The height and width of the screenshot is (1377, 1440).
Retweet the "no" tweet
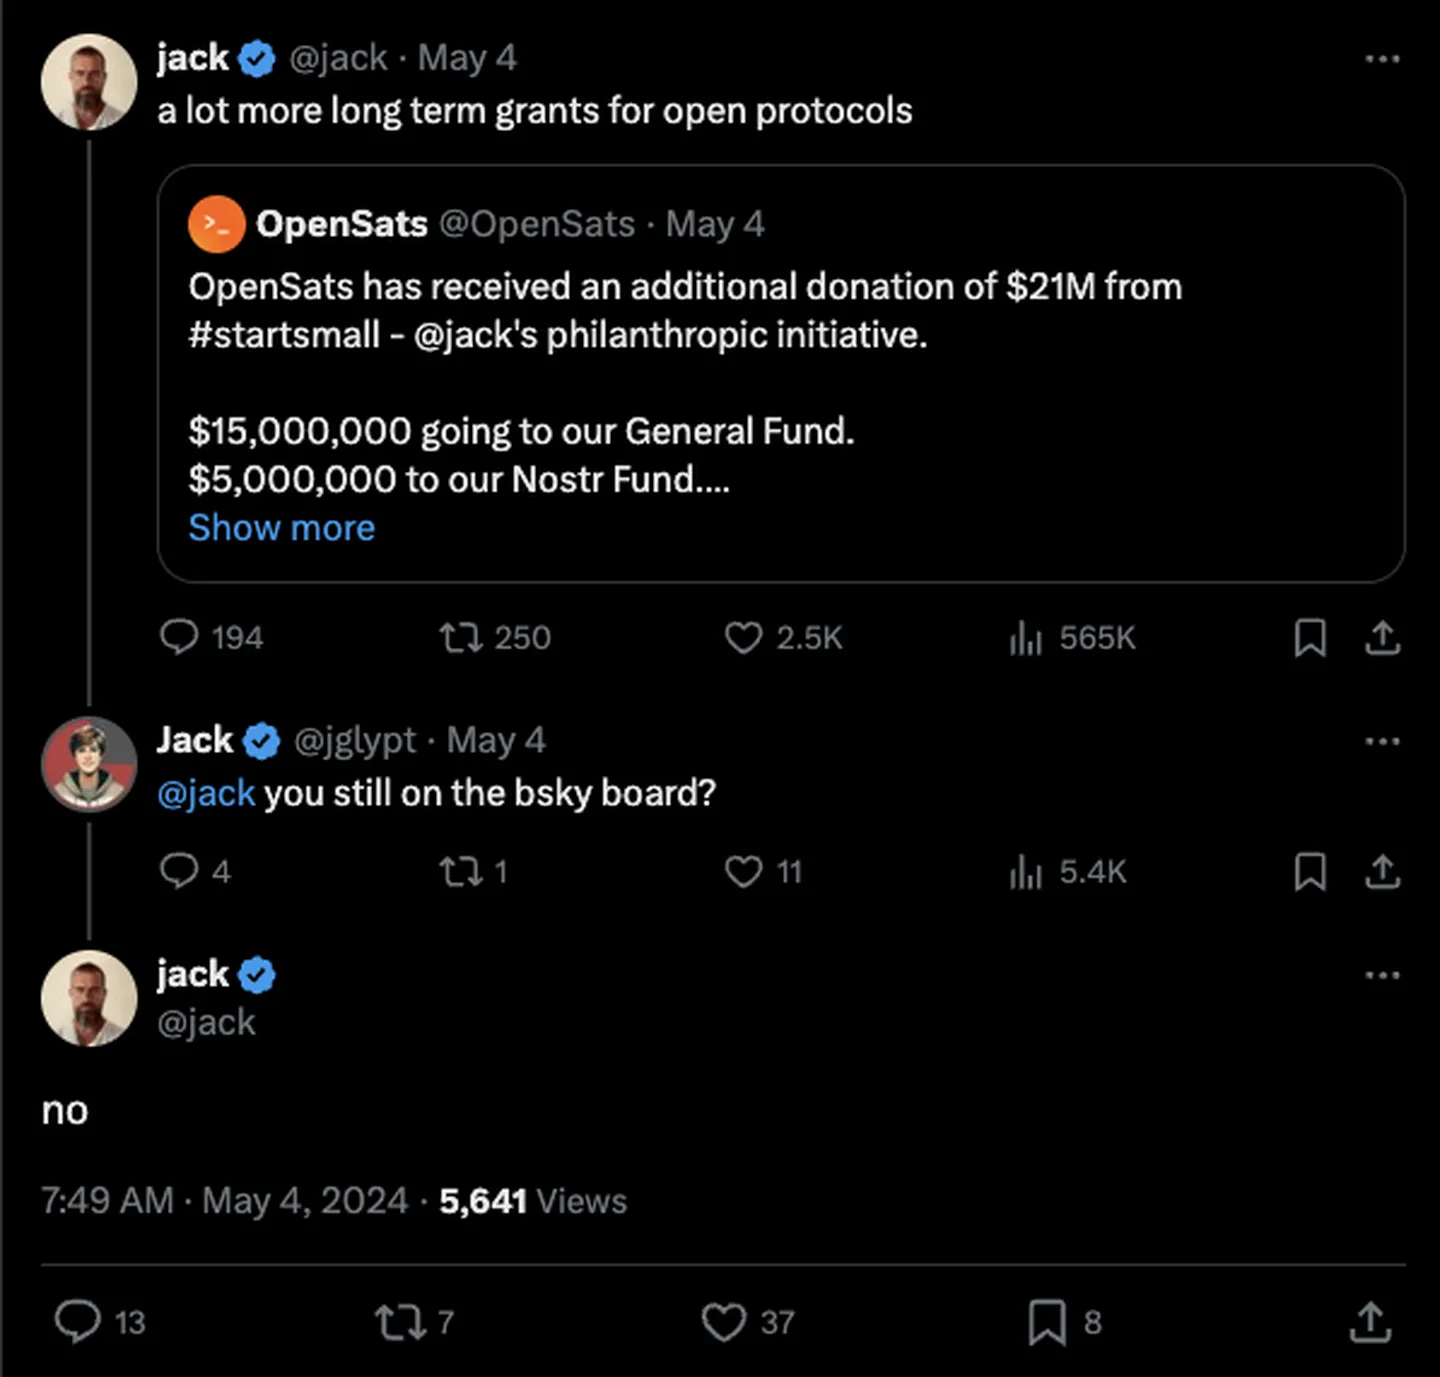tap(398, 1322)
